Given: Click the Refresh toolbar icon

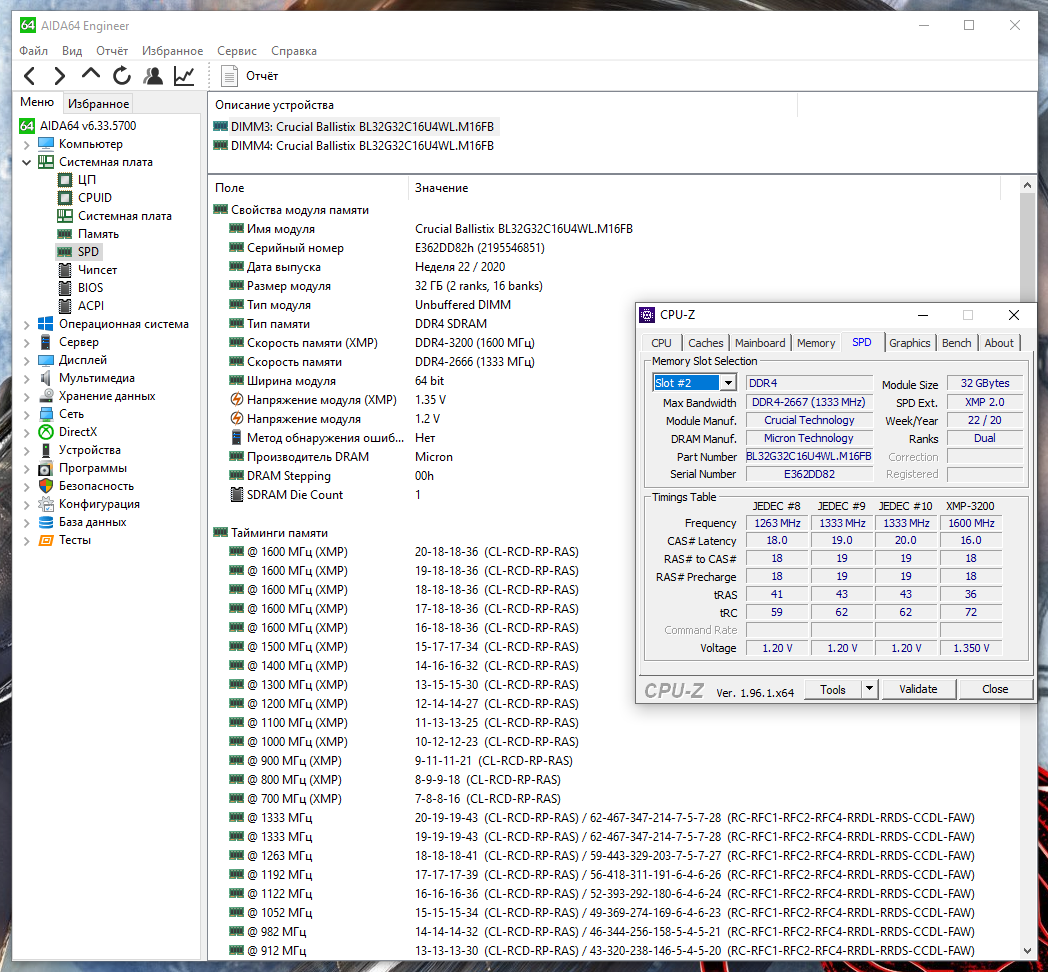Looking at the screenshot, I should coord(122,75).
